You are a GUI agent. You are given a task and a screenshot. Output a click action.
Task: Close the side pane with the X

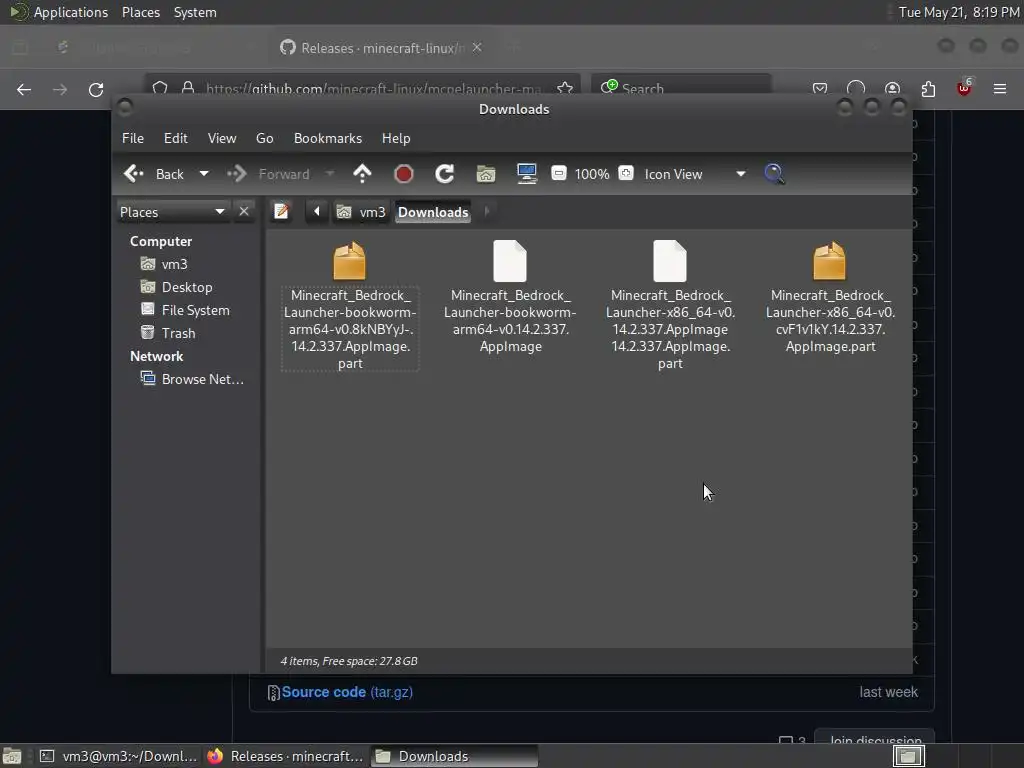pos(244,212)
